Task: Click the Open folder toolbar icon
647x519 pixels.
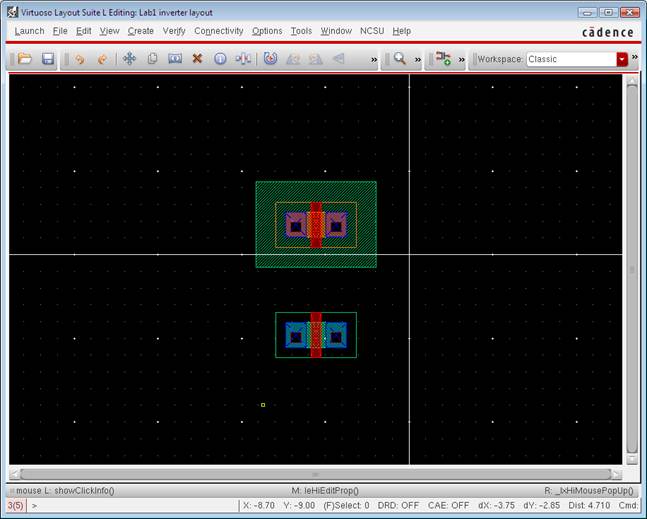Action: pyautogui.click(x=25, y=59)
